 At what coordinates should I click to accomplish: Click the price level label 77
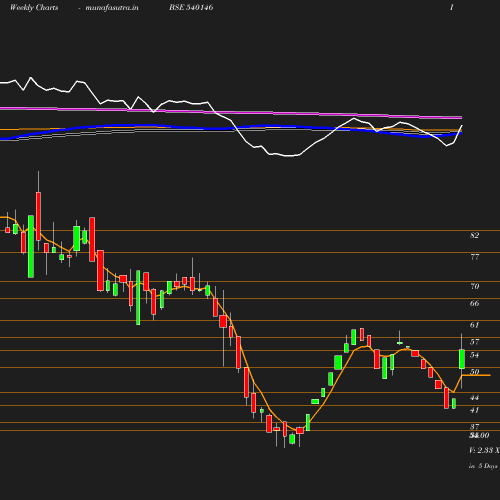pos(475,257)
